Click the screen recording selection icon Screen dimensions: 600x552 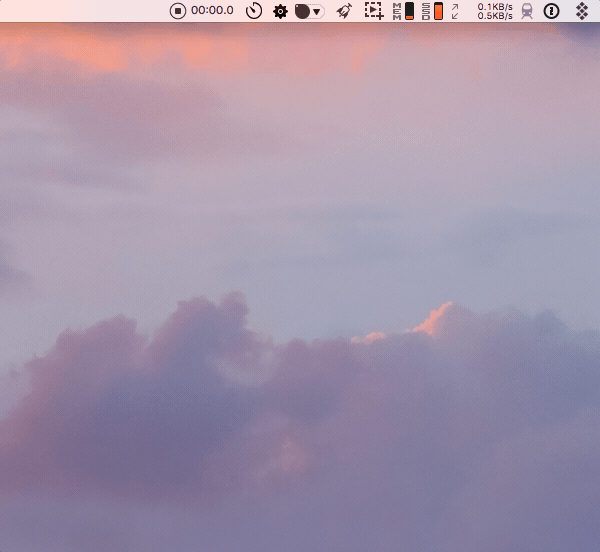click(374, 11)
